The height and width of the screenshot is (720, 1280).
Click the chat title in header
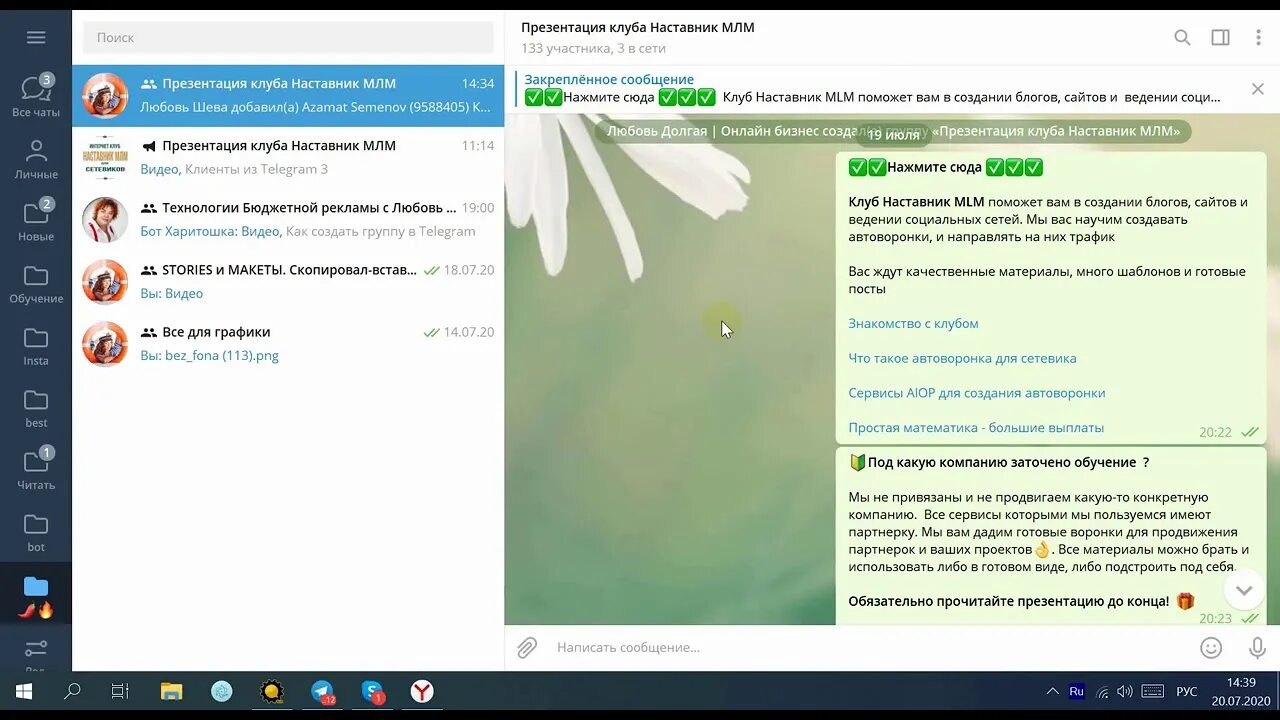click(638, 27)
